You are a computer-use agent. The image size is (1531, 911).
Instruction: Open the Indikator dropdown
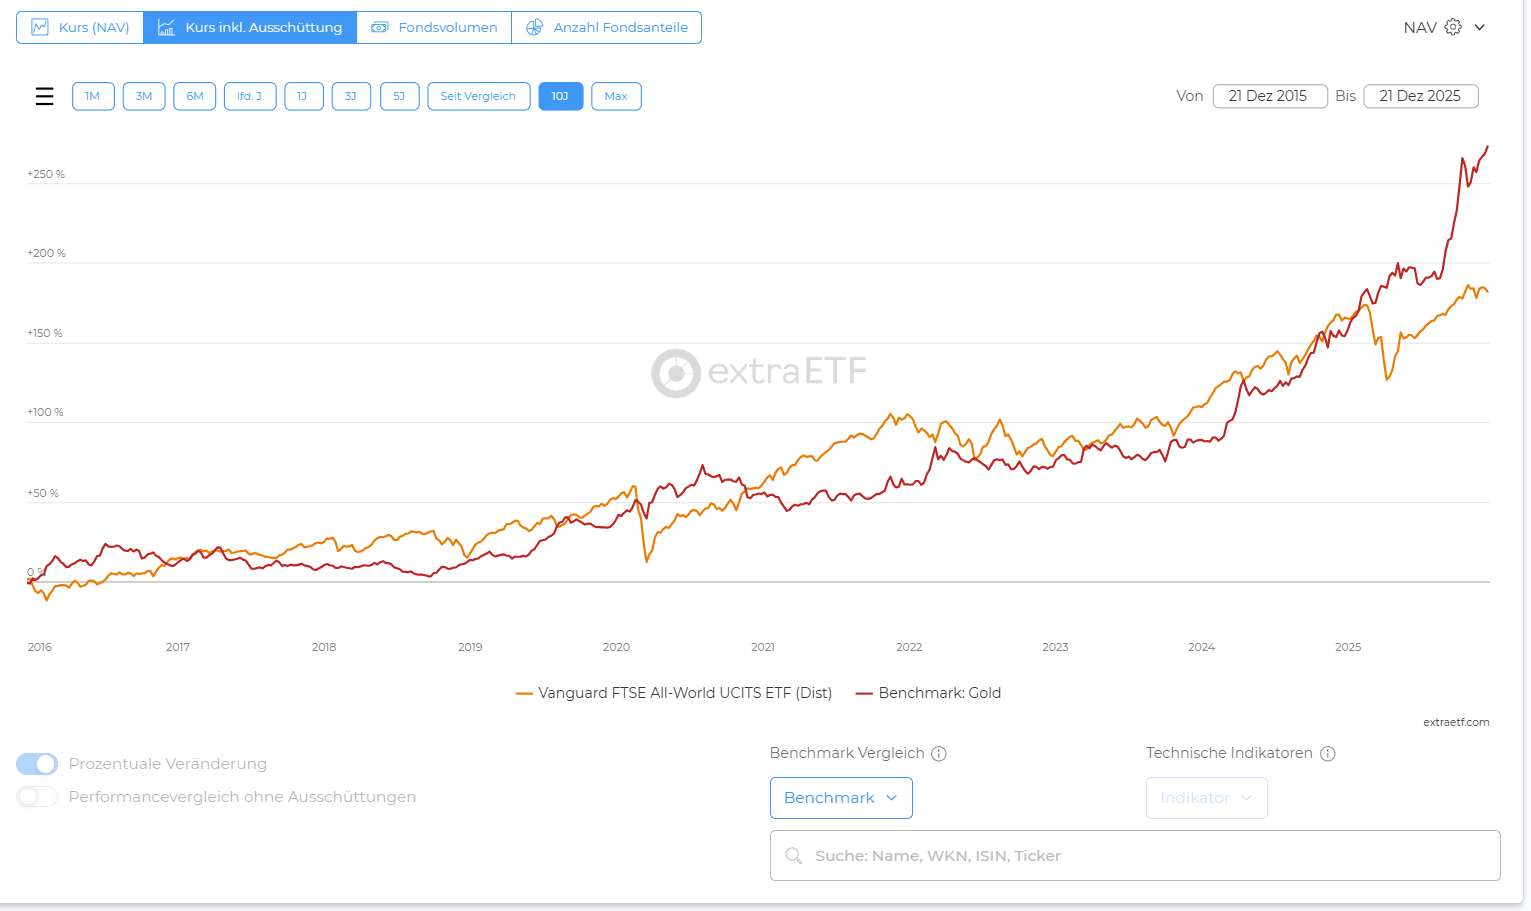(1206, 798)
